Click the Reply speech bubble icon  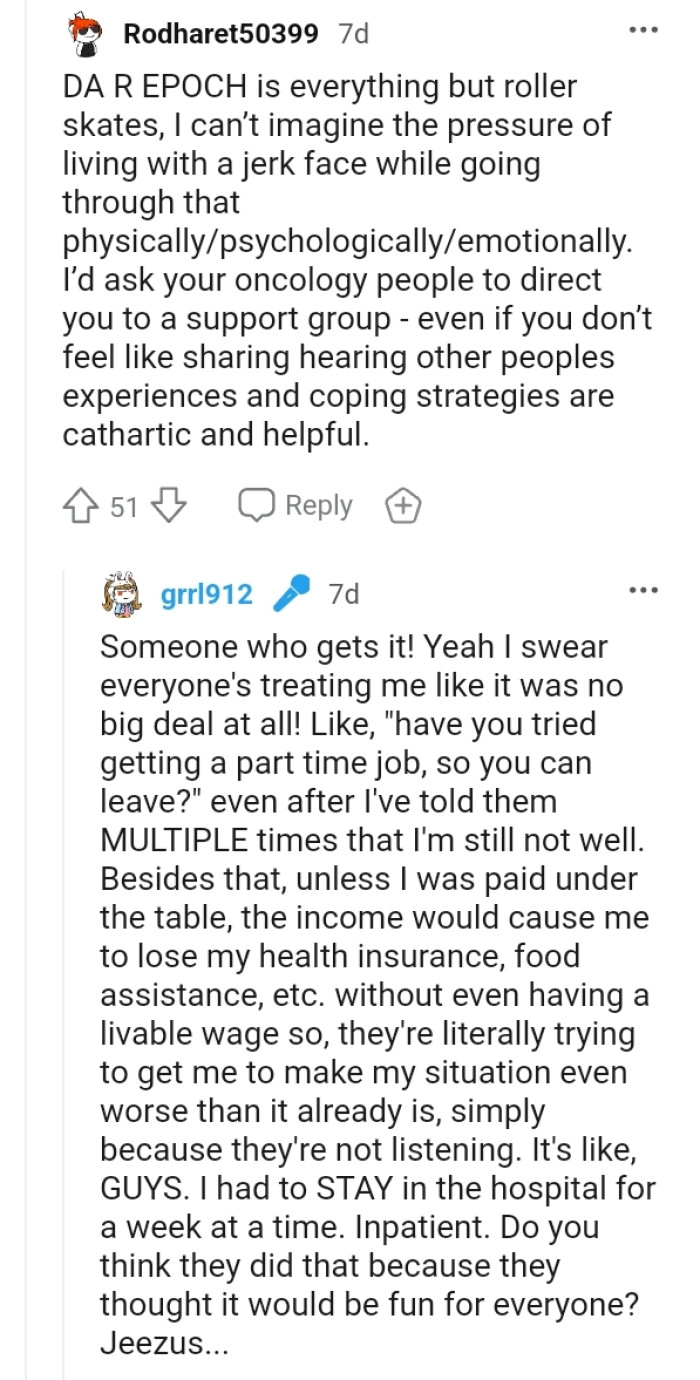(258, 505)
